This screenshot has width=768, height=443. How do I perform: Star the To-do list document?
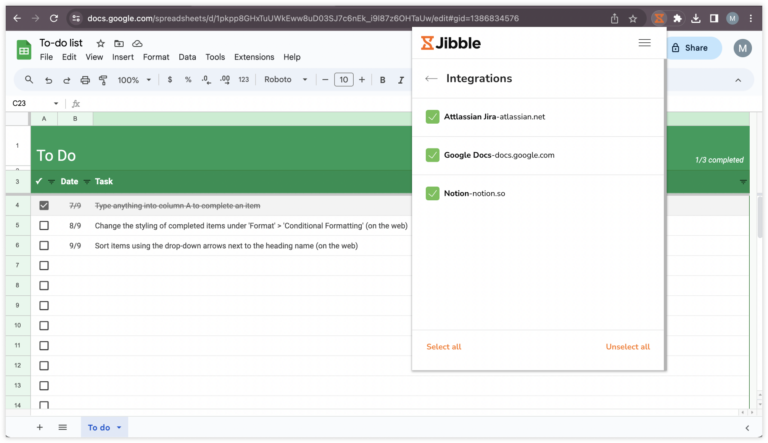(100, 44)
